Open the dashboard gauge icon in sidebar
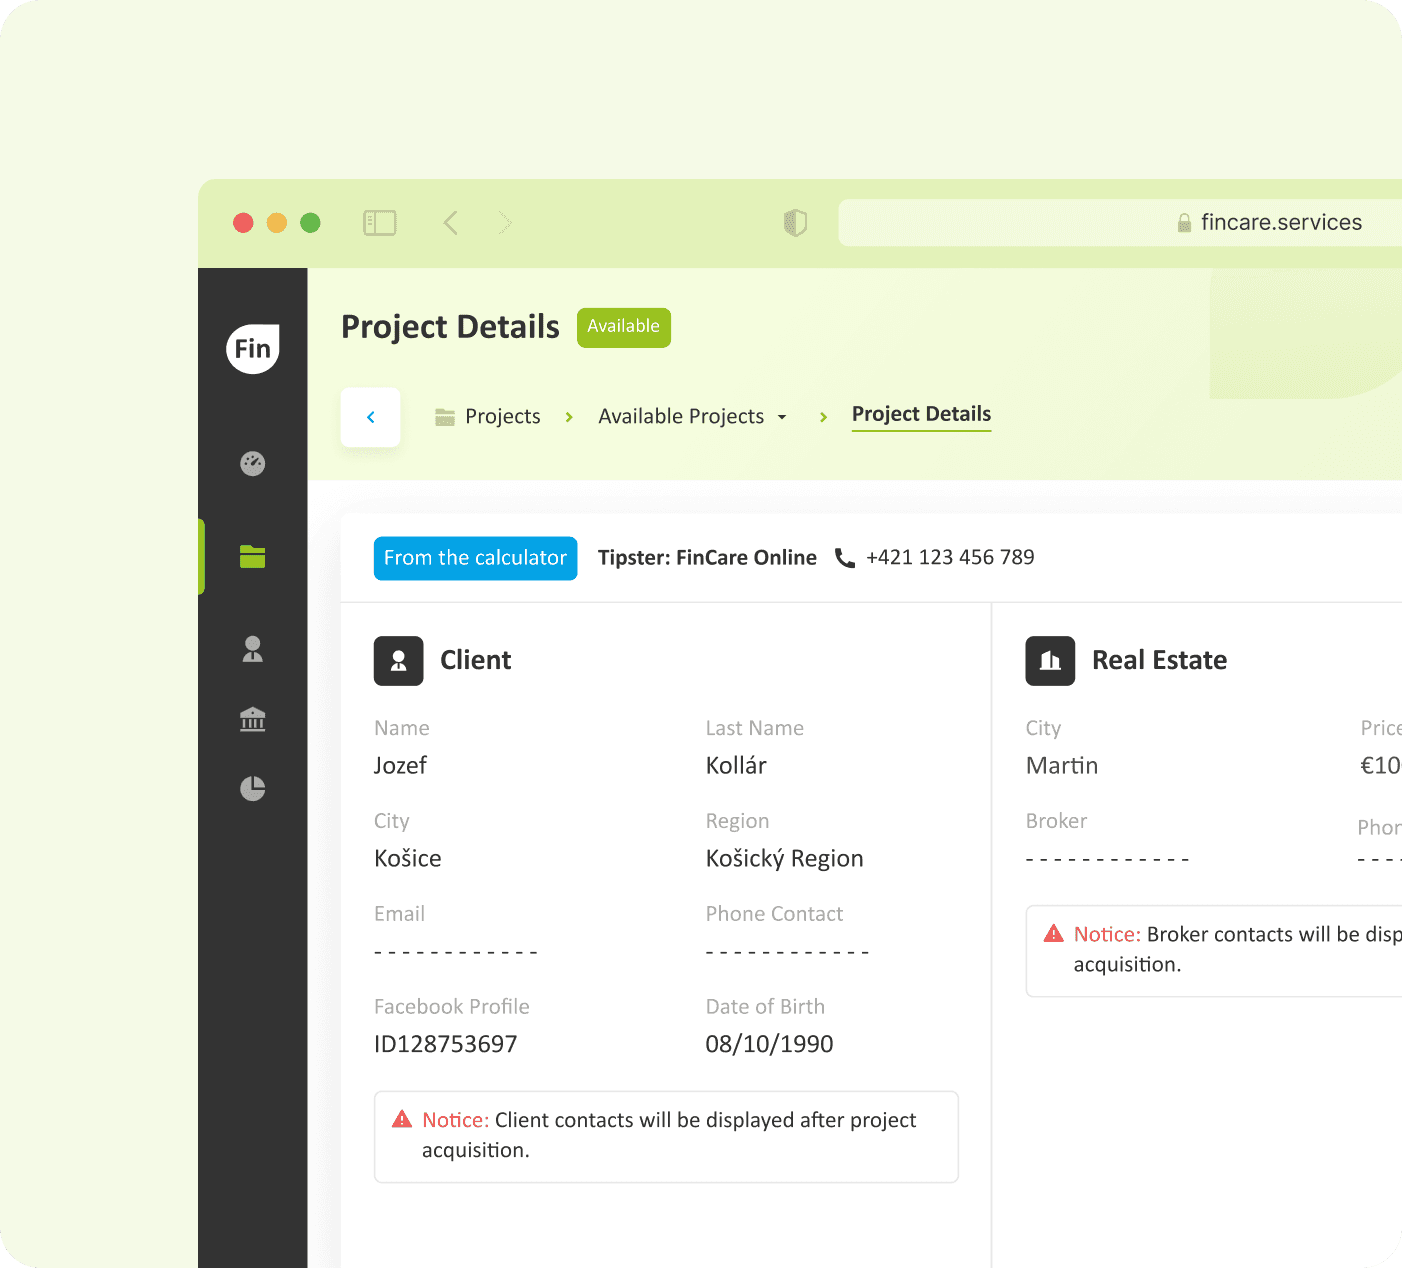The image size is (1402, 1268). pyautogui.click(x=253, y=463)
